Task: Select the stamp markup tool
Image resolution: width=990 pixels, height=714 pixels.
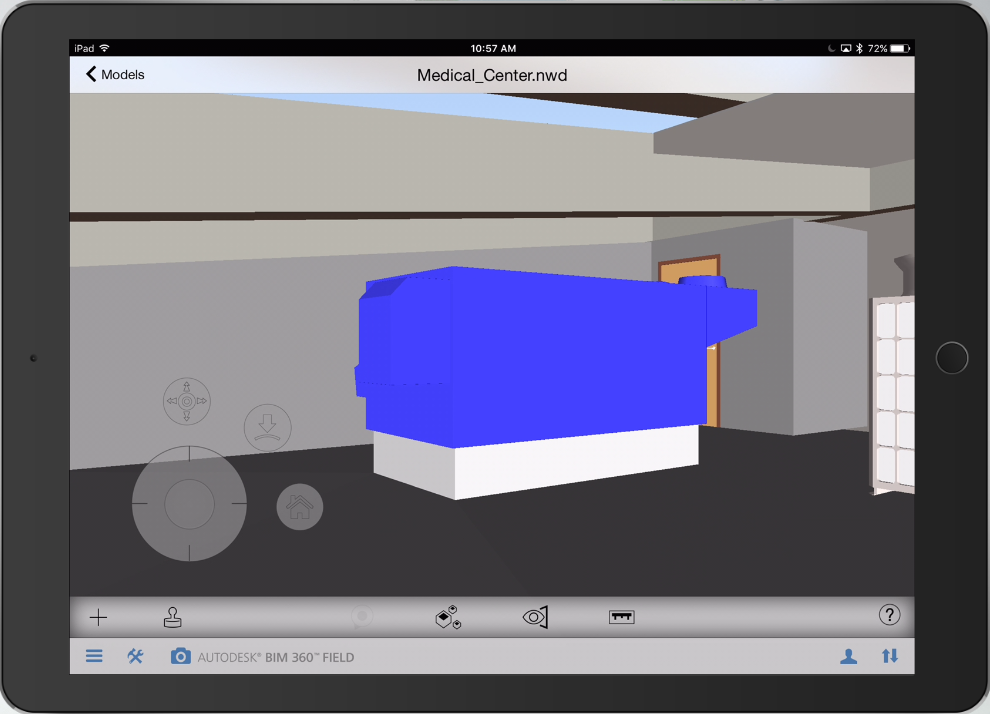Action: (172, 617)
